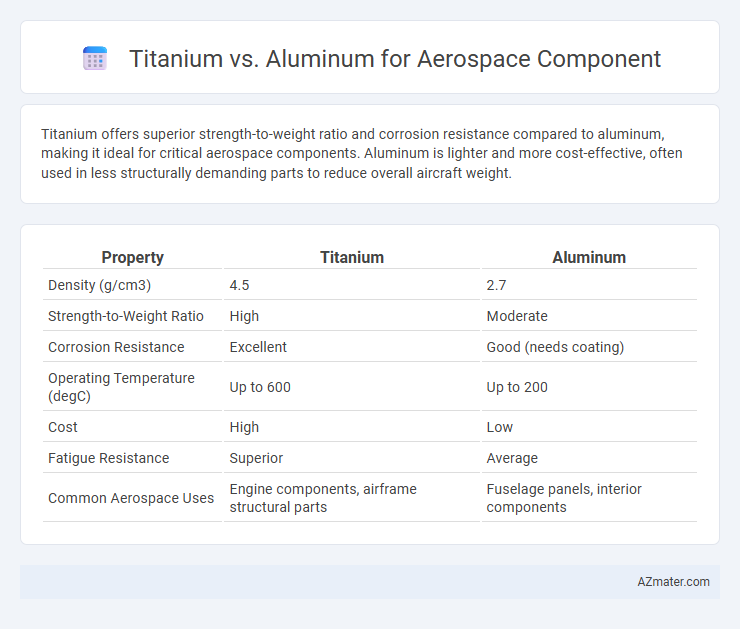Click the Titanium column header

(352, 257)
